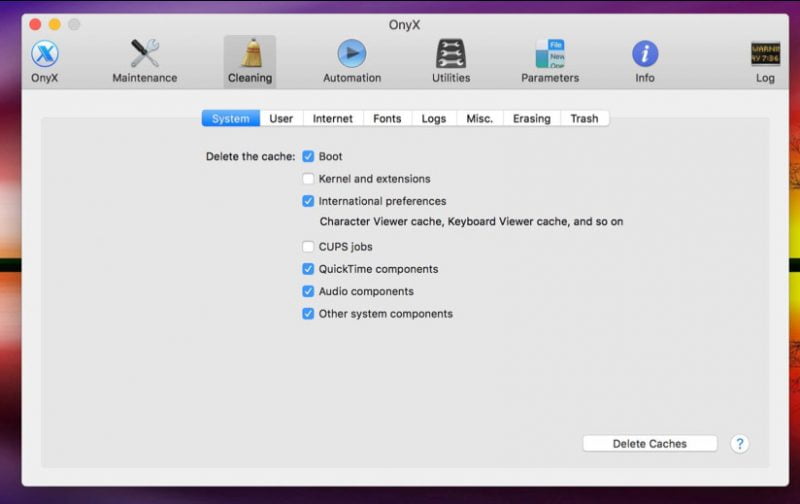Close the OnyX window
Screen dimensions: 800x504
click(x=35, y=24)
